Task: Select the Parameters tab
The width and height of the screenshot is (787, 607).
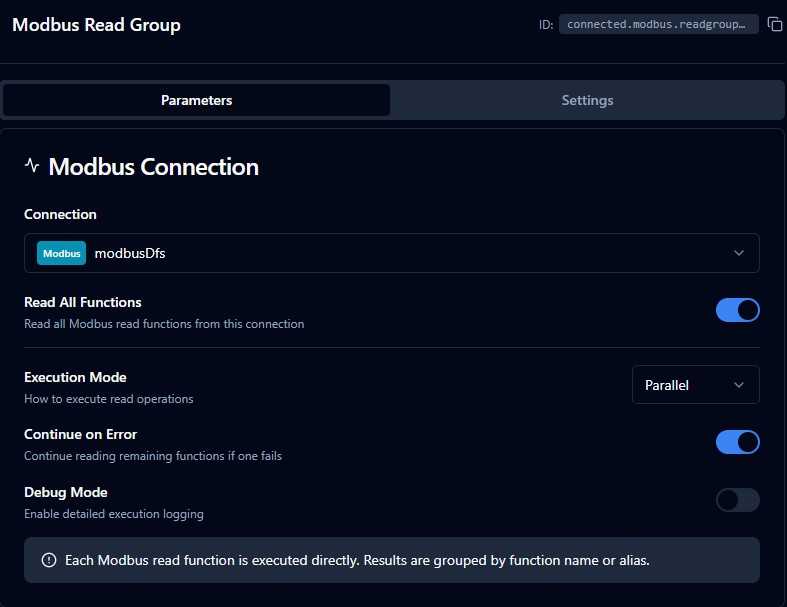Action: click(x=196, y=100)
